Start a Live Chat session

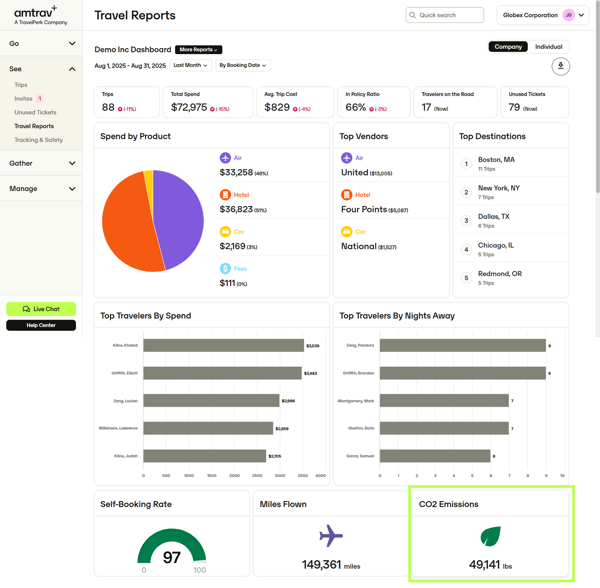(41, 309)
